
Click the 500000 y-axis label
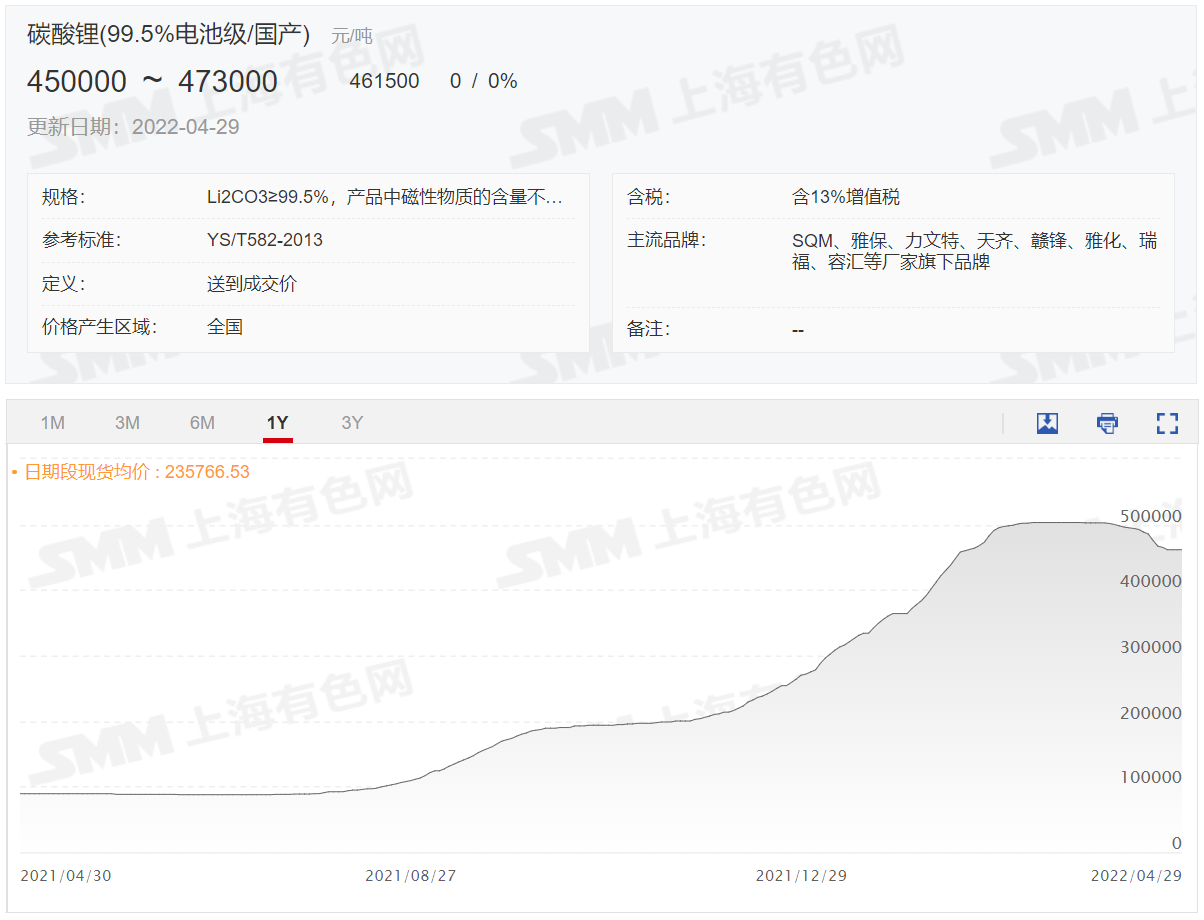click(1150, 516)
